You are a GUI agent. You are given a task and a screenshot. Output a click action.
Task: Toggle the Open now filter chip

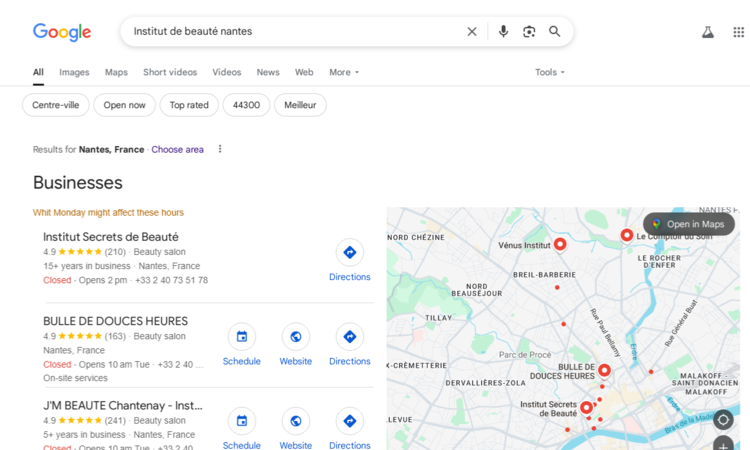tap(125, 105)
